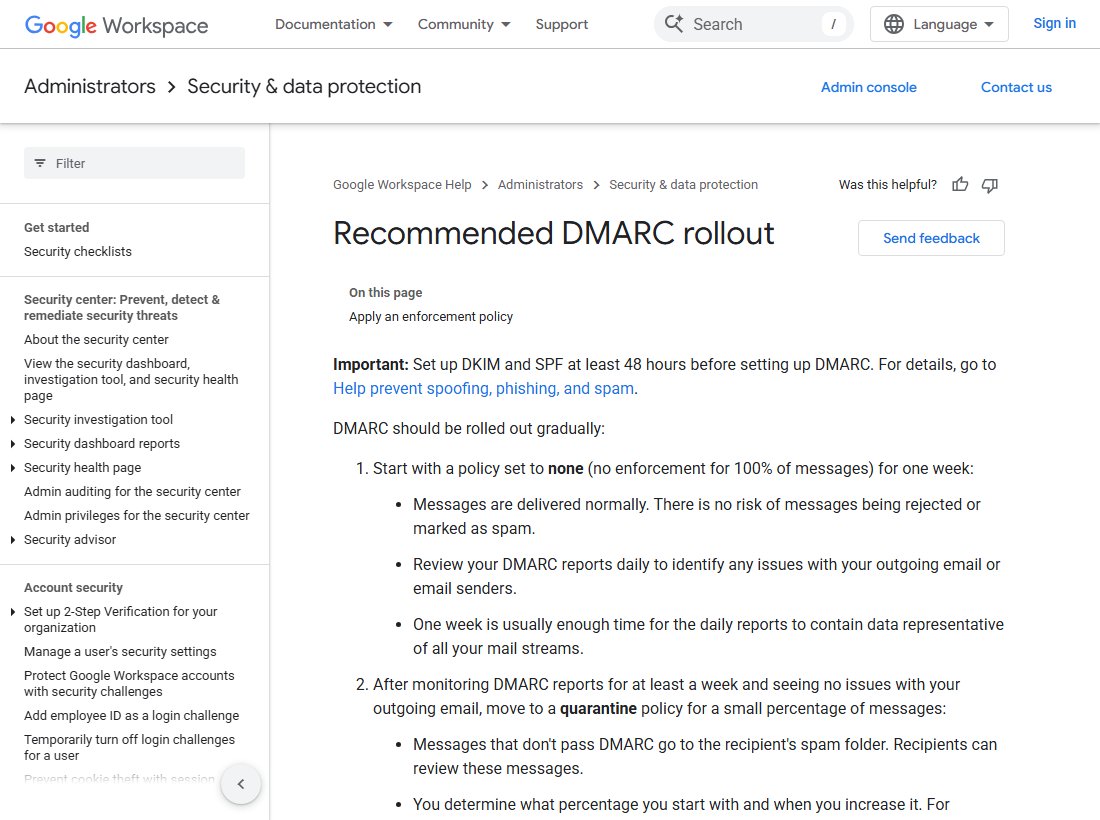The width and height of the screenshot is (1100, 820).
Task: Click the Recommended DMARC rollout title
Action: tap(554, 233)
